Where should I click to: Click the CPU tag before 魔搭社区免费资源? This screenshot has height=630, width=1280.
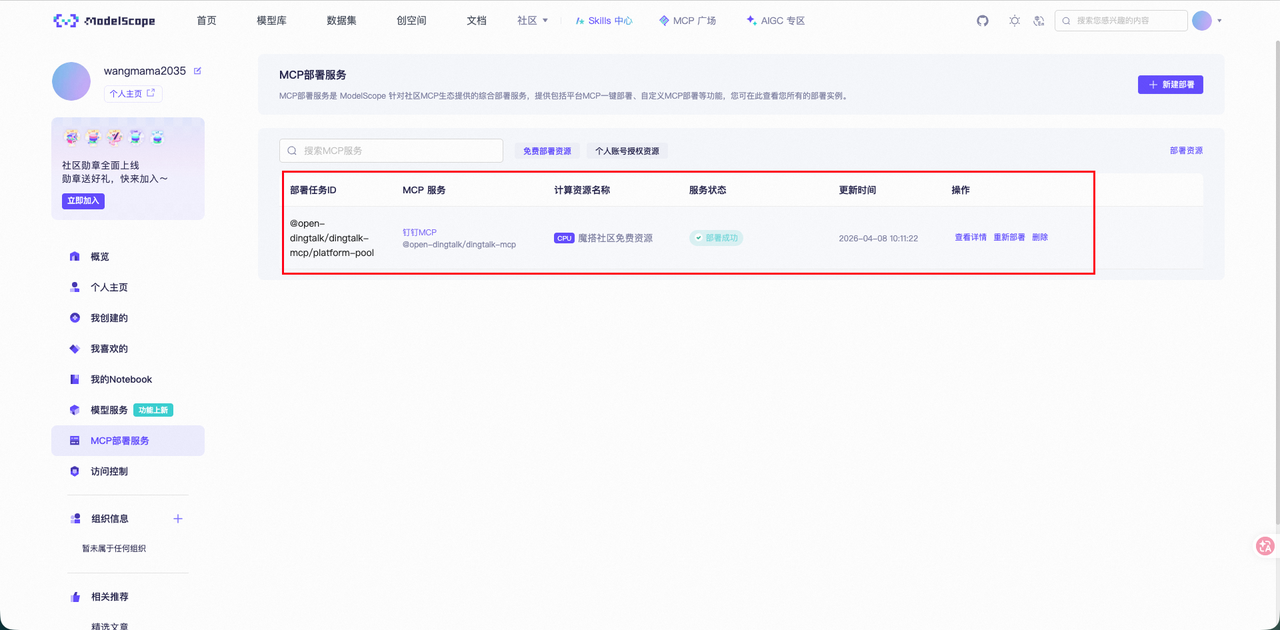(564, 238)
